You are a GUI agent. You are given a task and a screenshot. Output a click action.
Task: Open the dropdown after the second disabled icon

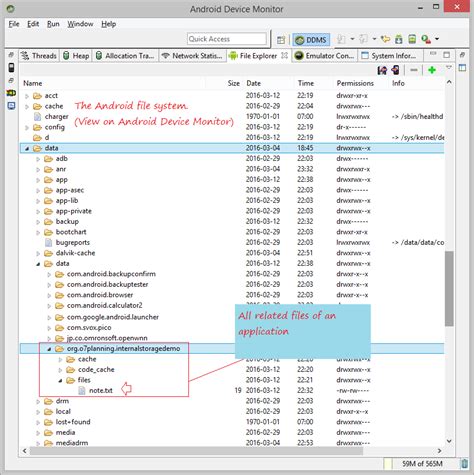[x=374, y=39]
